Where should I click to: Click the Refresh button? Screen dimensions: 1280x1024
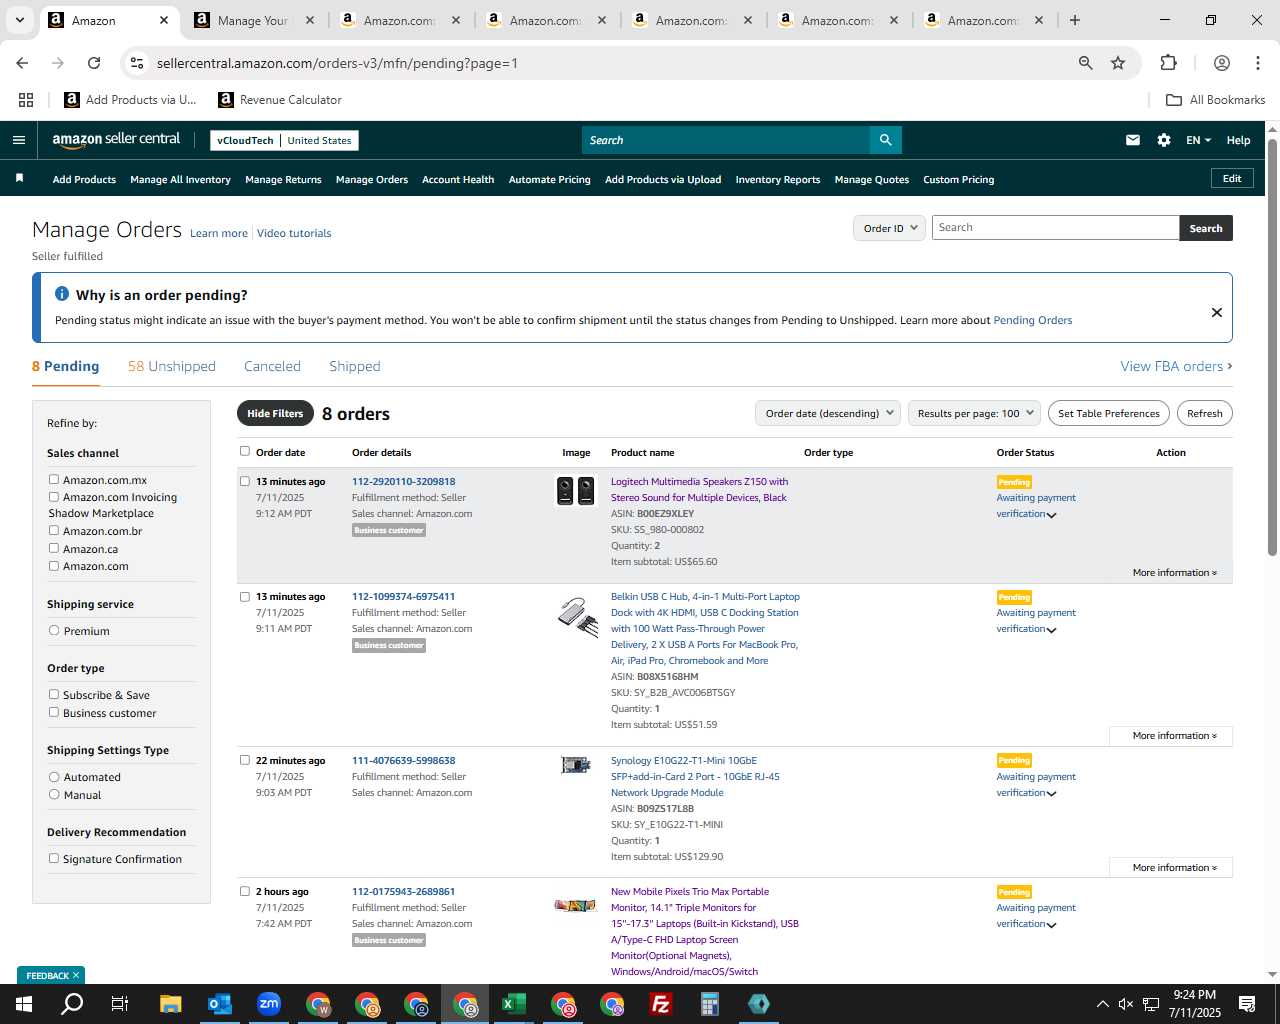1204,413
